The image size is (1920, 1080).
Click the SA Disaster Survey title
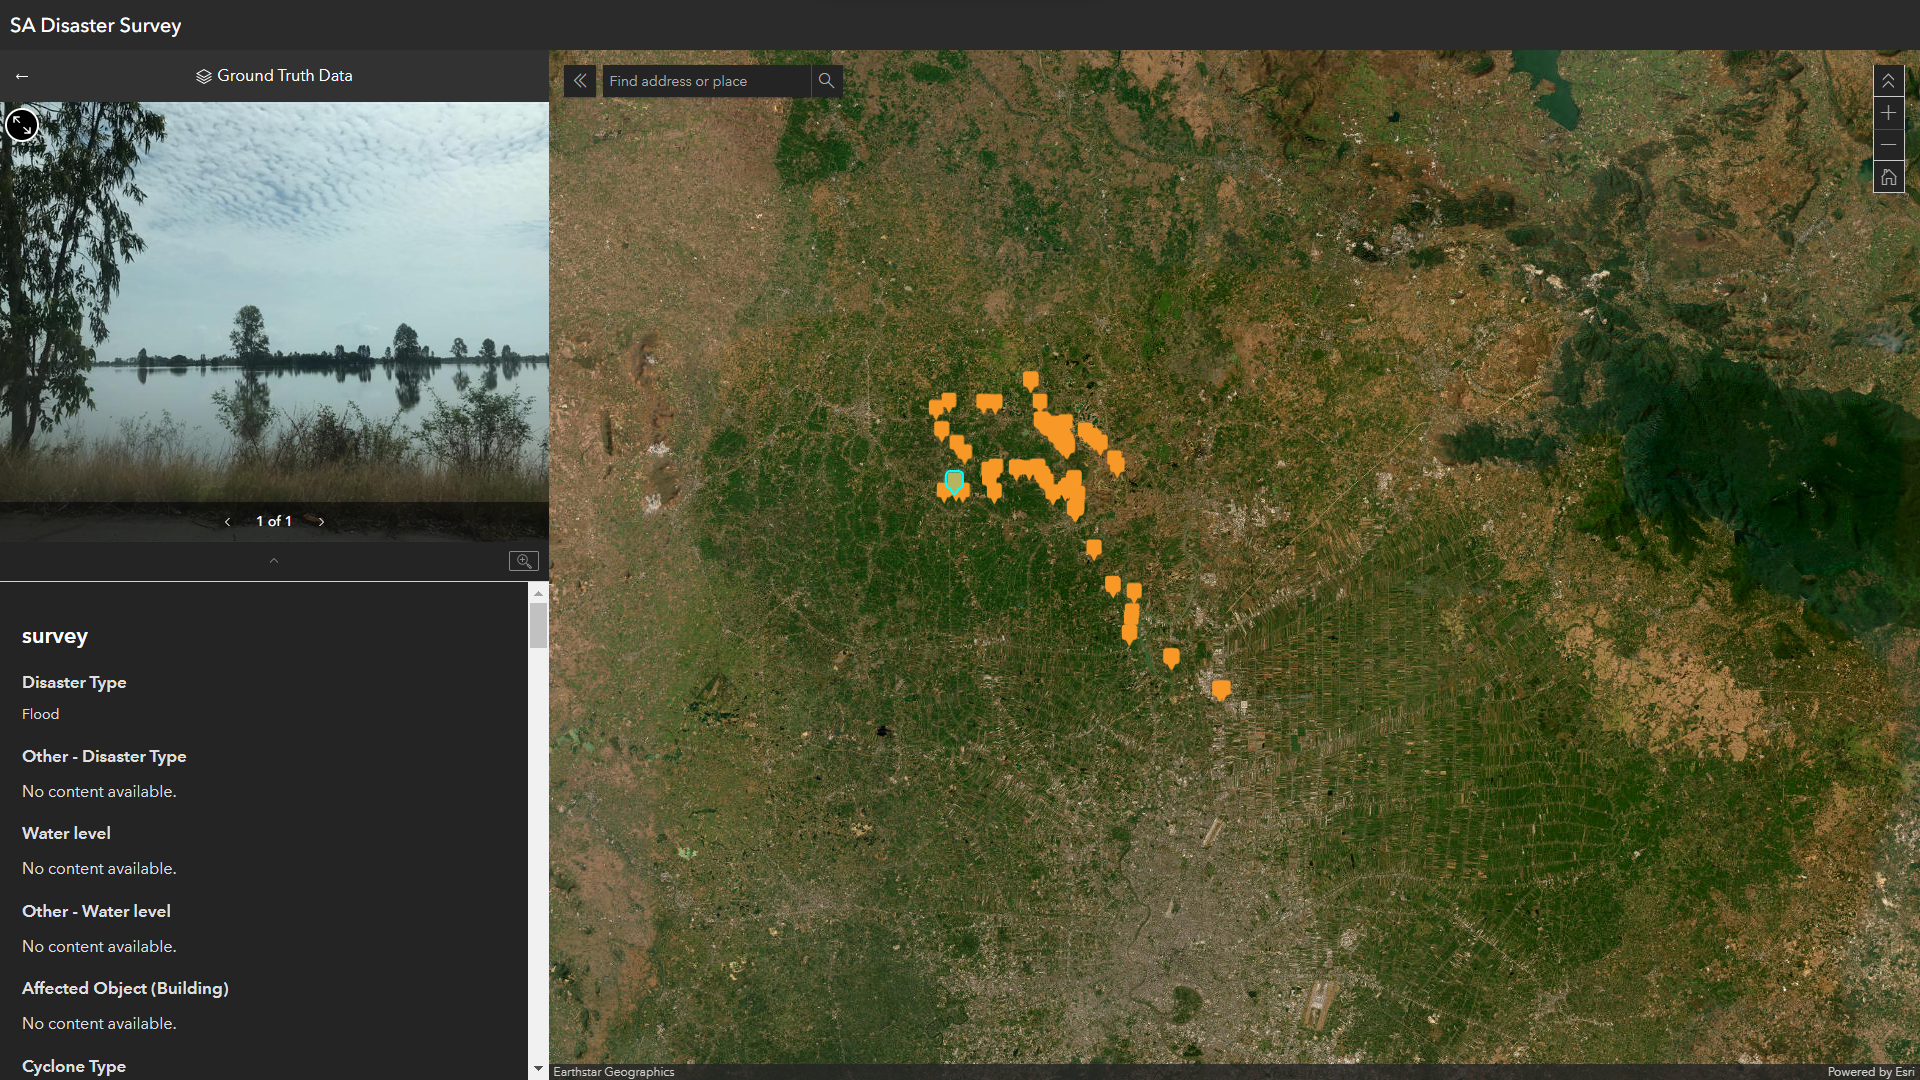(96, 25)
